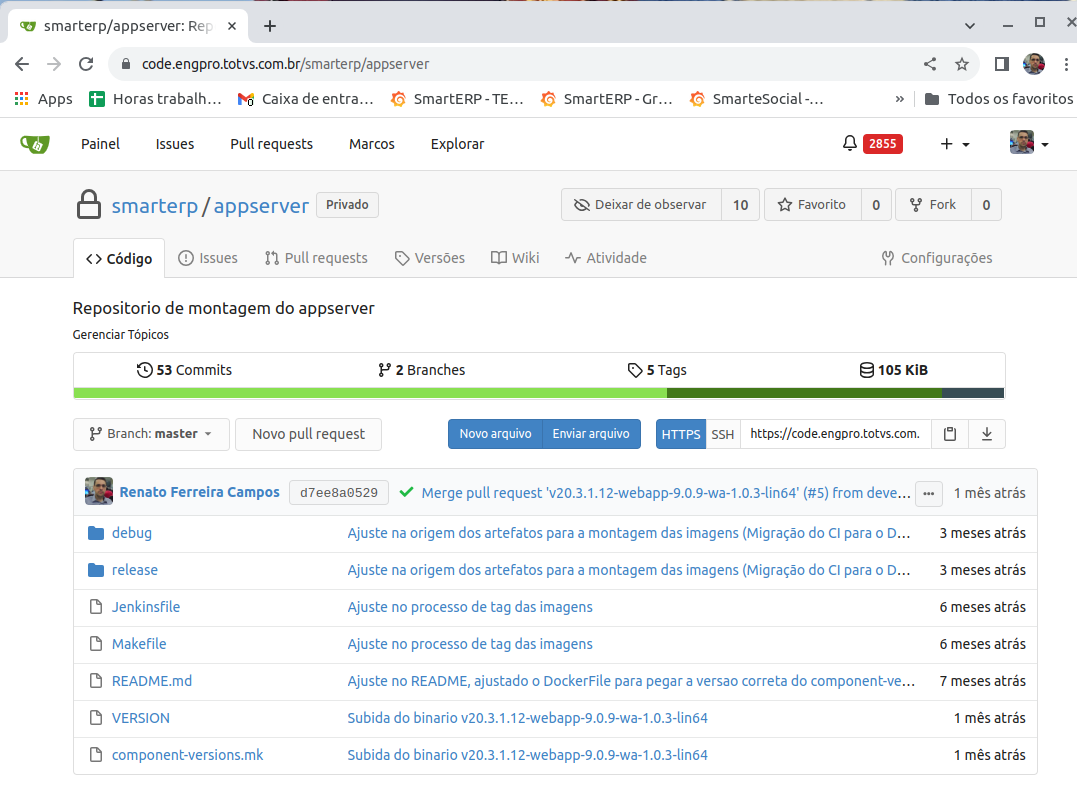The image size is (1077, 789).
Task: Click the language statistics color bar
Action: pyautogui.click(x=538, y=393)
